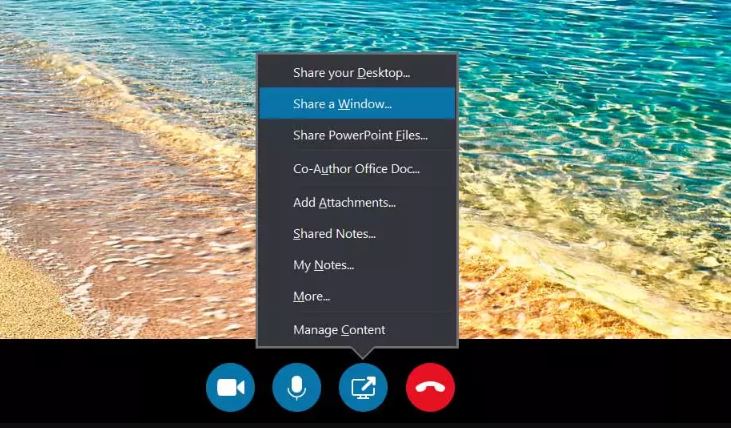Open Manage Content
The width and height of the screenshot is (731, 428).
[x=357, y=330]
